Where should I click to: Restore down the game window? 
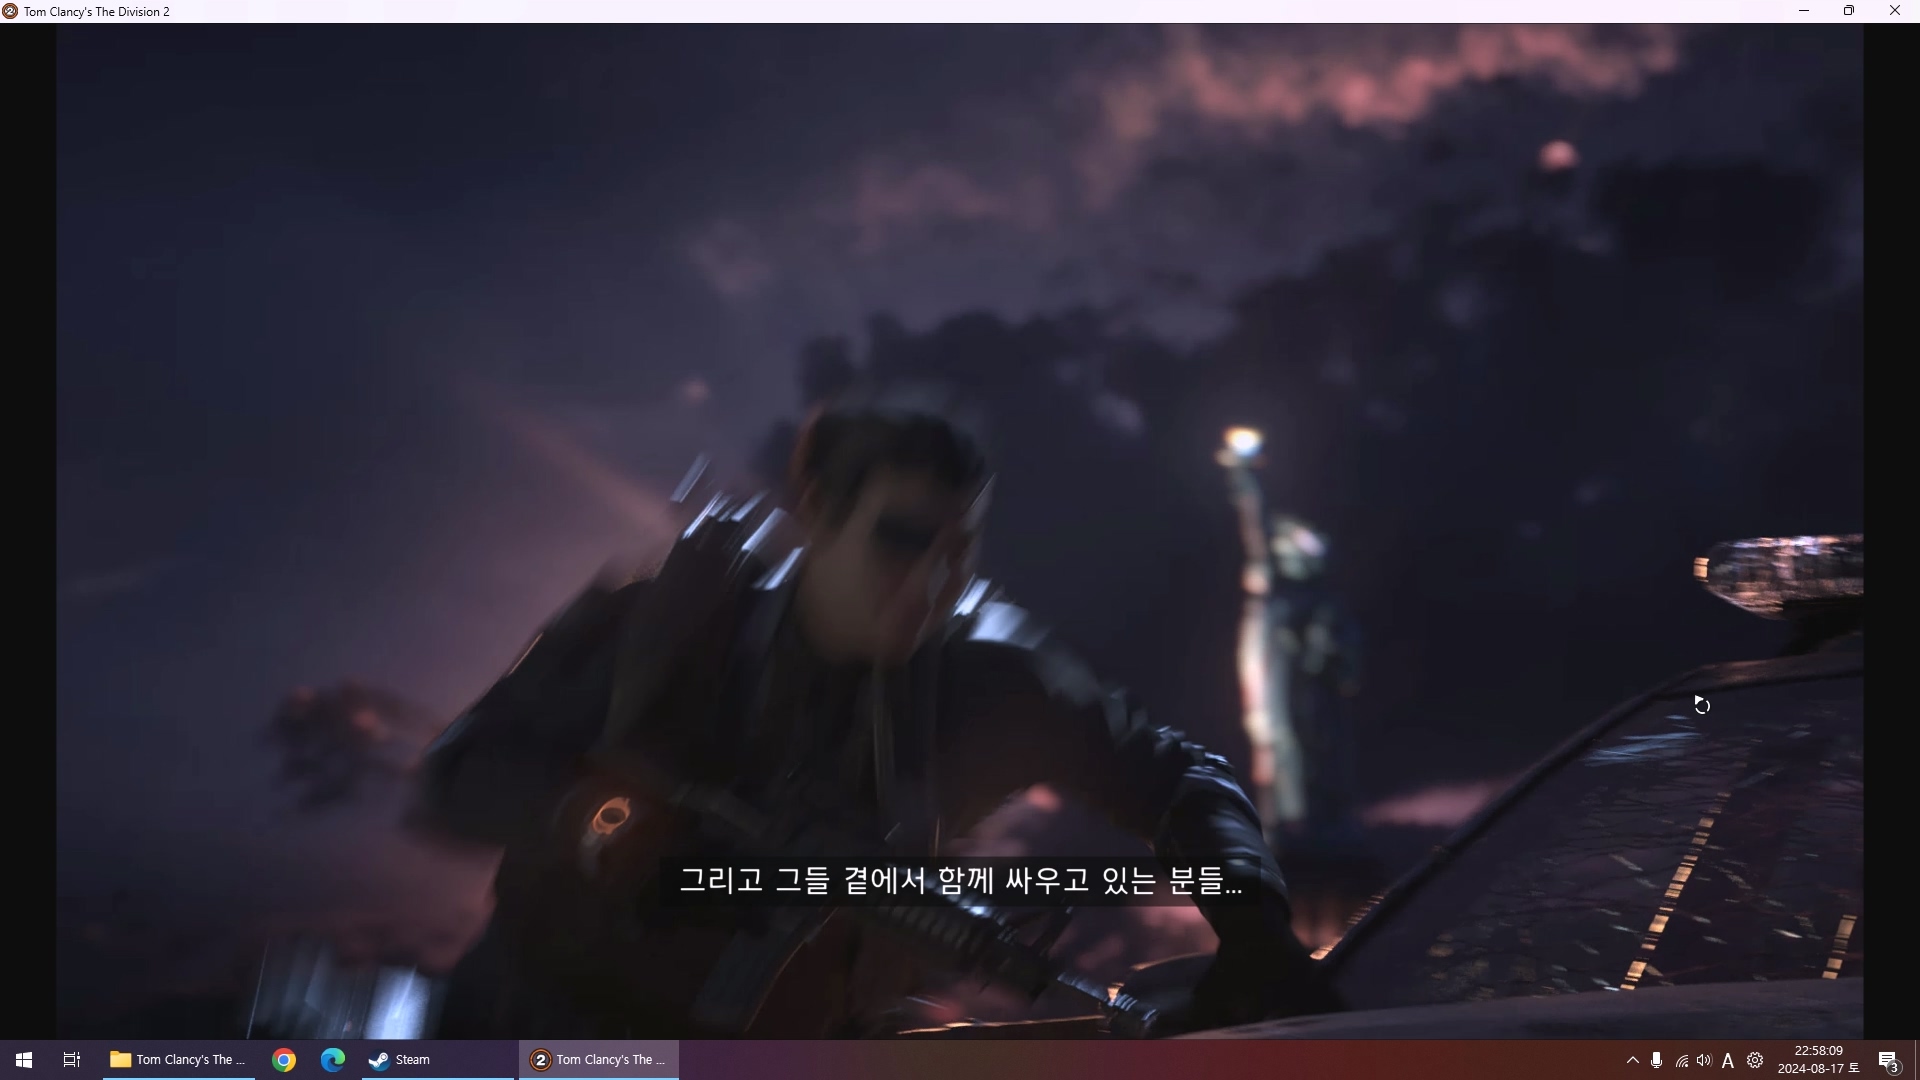click(1849, 11)
